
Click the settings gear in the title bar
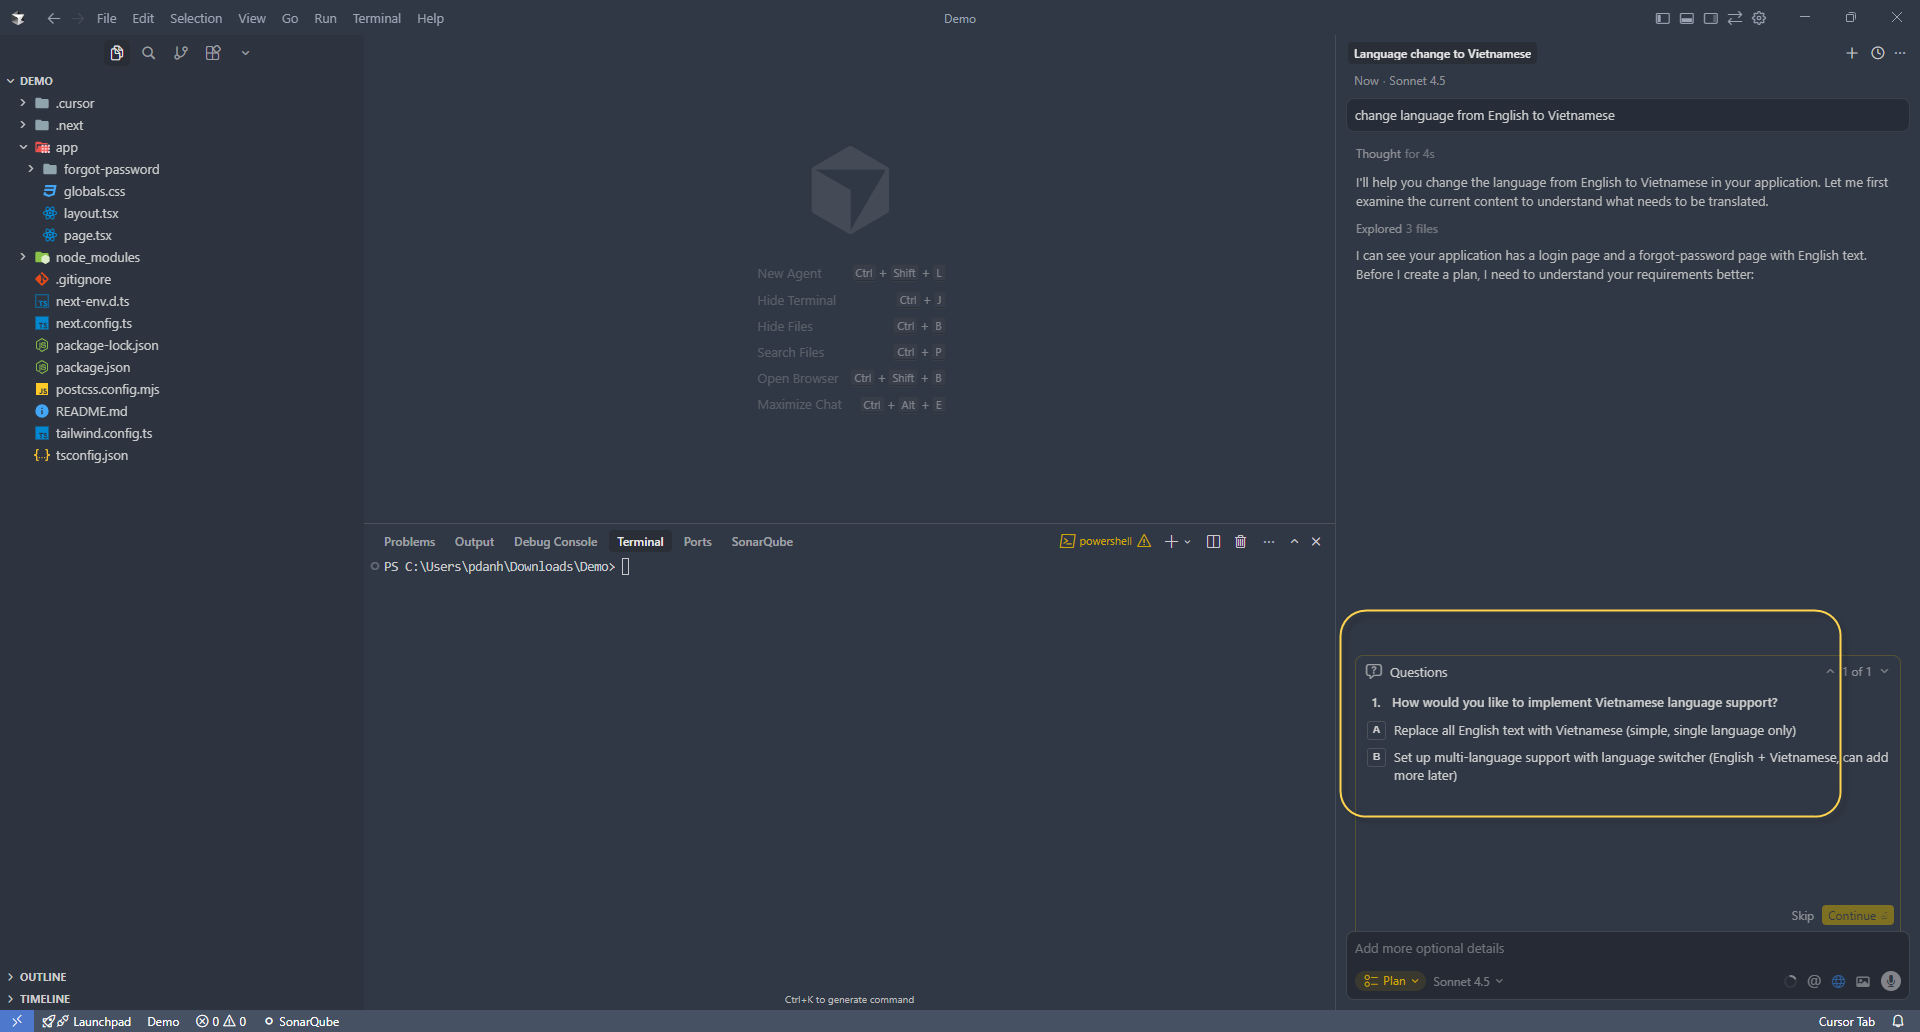(1759, 17)
